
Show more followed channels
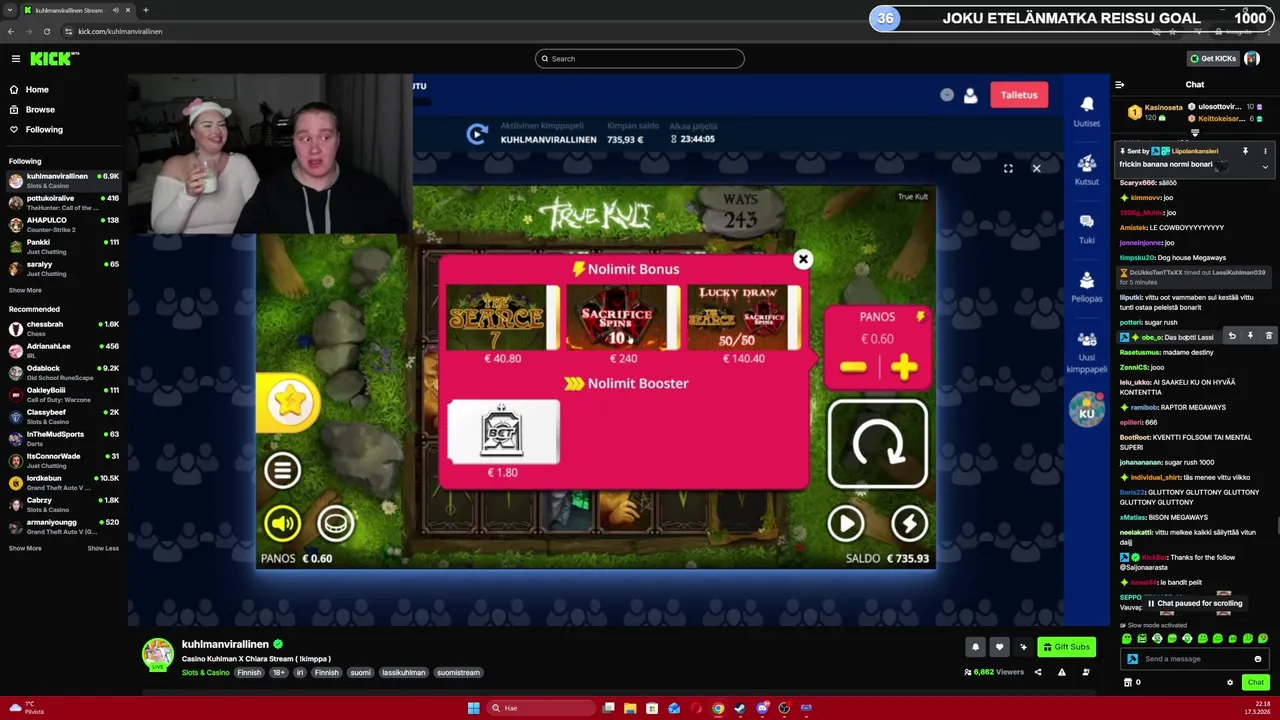[x=25, y=290]
